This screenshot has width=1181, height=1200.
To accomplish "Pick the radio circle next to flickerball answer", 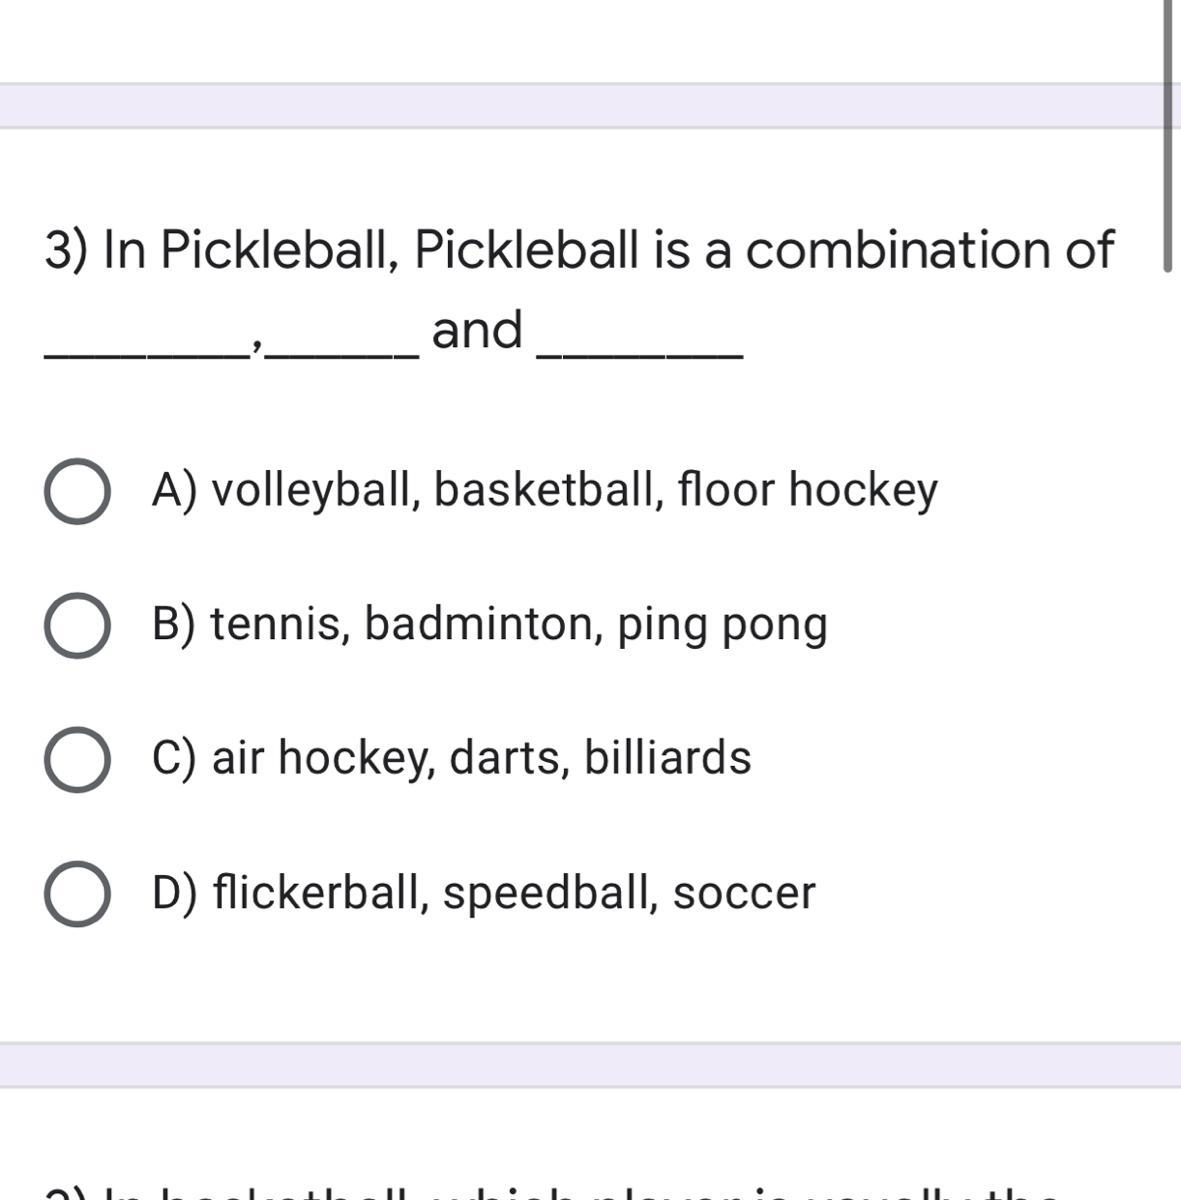I will coord(77,893).
